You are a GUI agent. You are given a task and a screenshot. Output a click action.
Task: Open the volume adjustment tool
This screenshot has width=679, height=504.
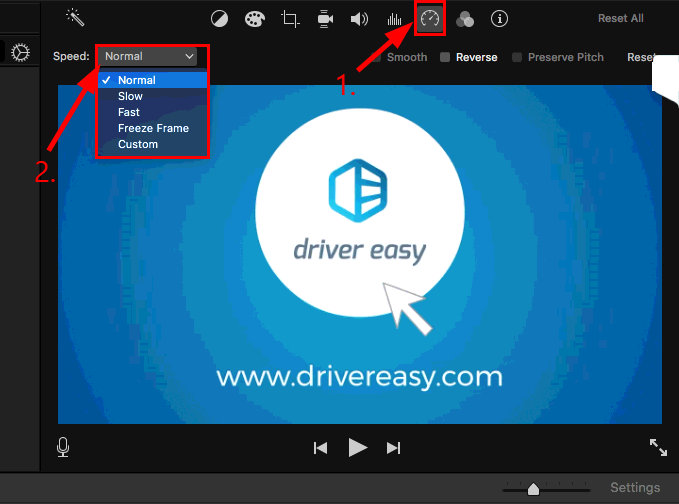[x=359, y=19]
